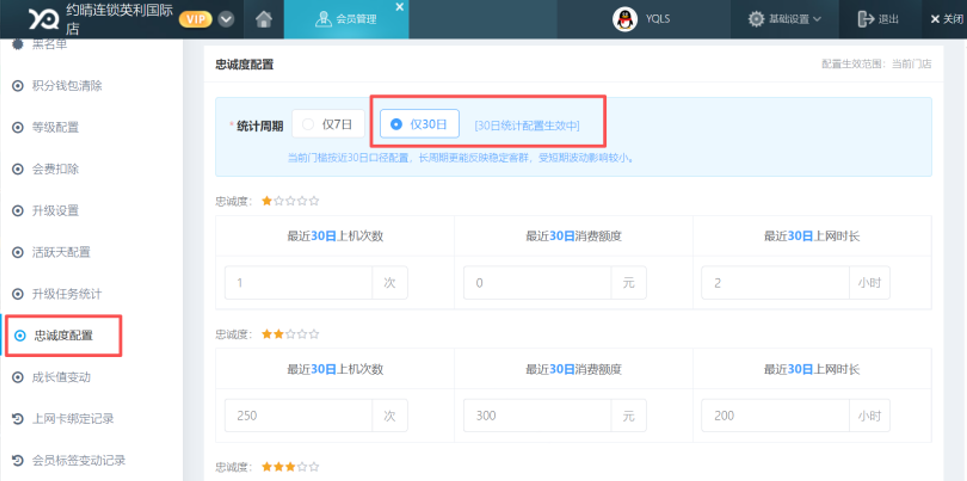
Task: Click the icon beside 等级配置
Action: point(17,128)
